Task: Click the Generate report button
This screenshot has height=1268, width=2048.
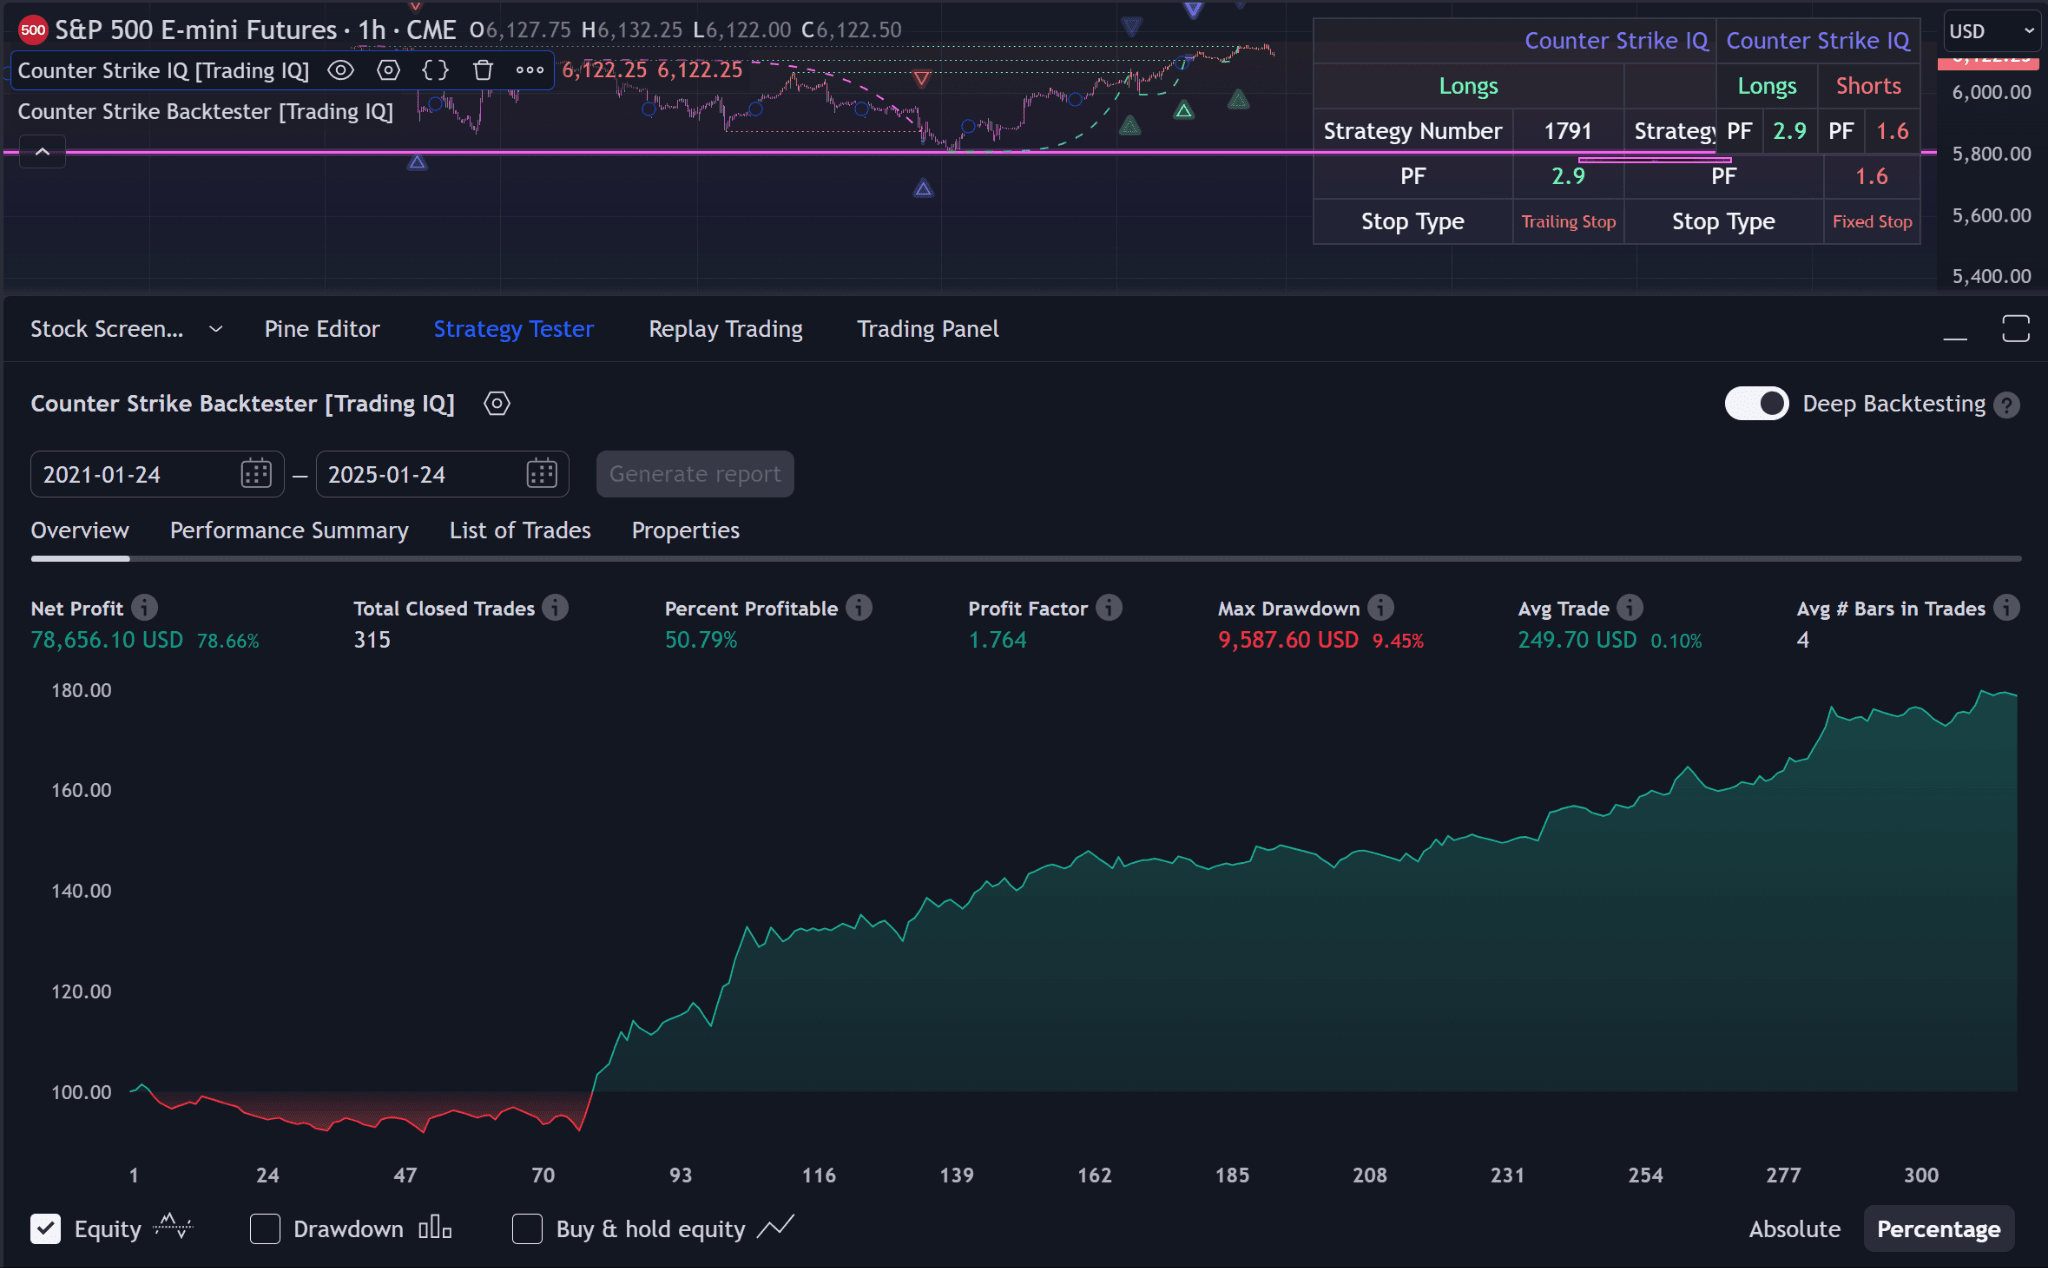Action: pos(695,474)
